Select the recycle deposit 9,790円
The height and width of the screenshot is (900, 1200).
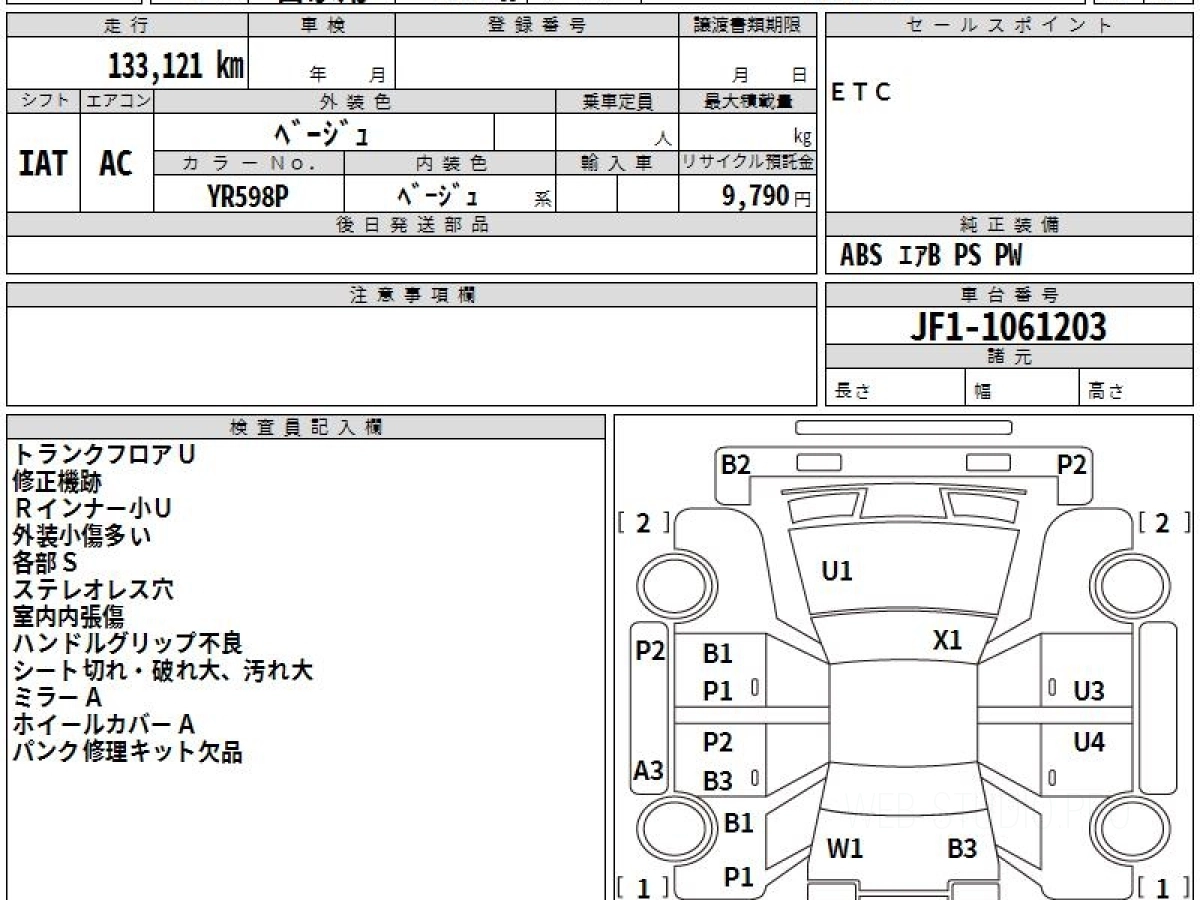pos(767,196)
